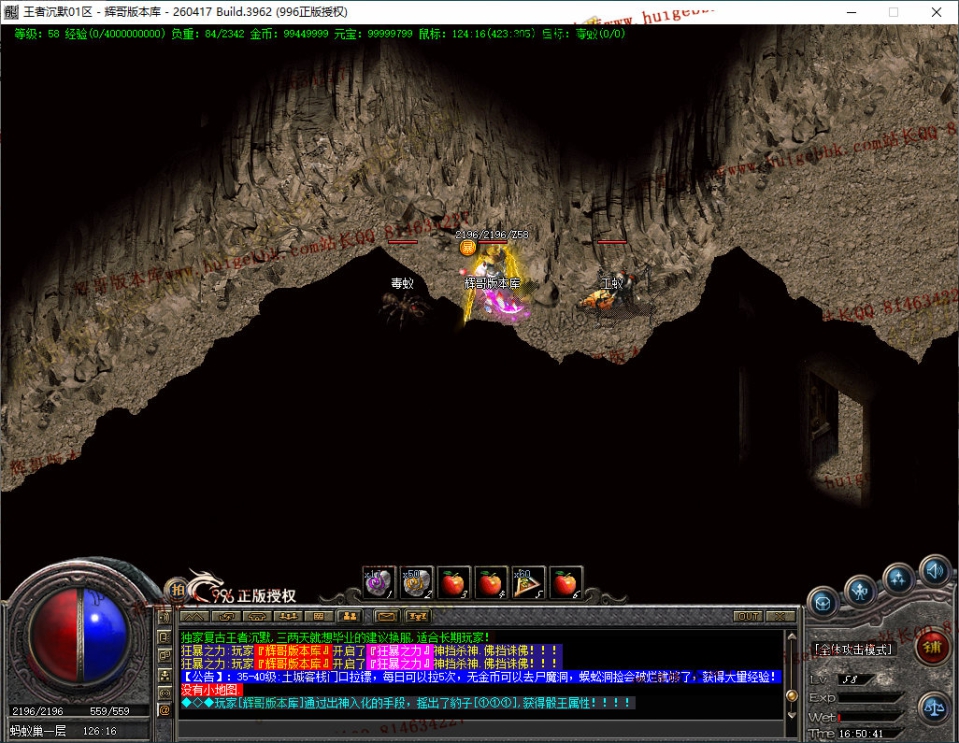Click the three-figures group button on chat toolbar

pyautogui.click(x=287, y=616)
